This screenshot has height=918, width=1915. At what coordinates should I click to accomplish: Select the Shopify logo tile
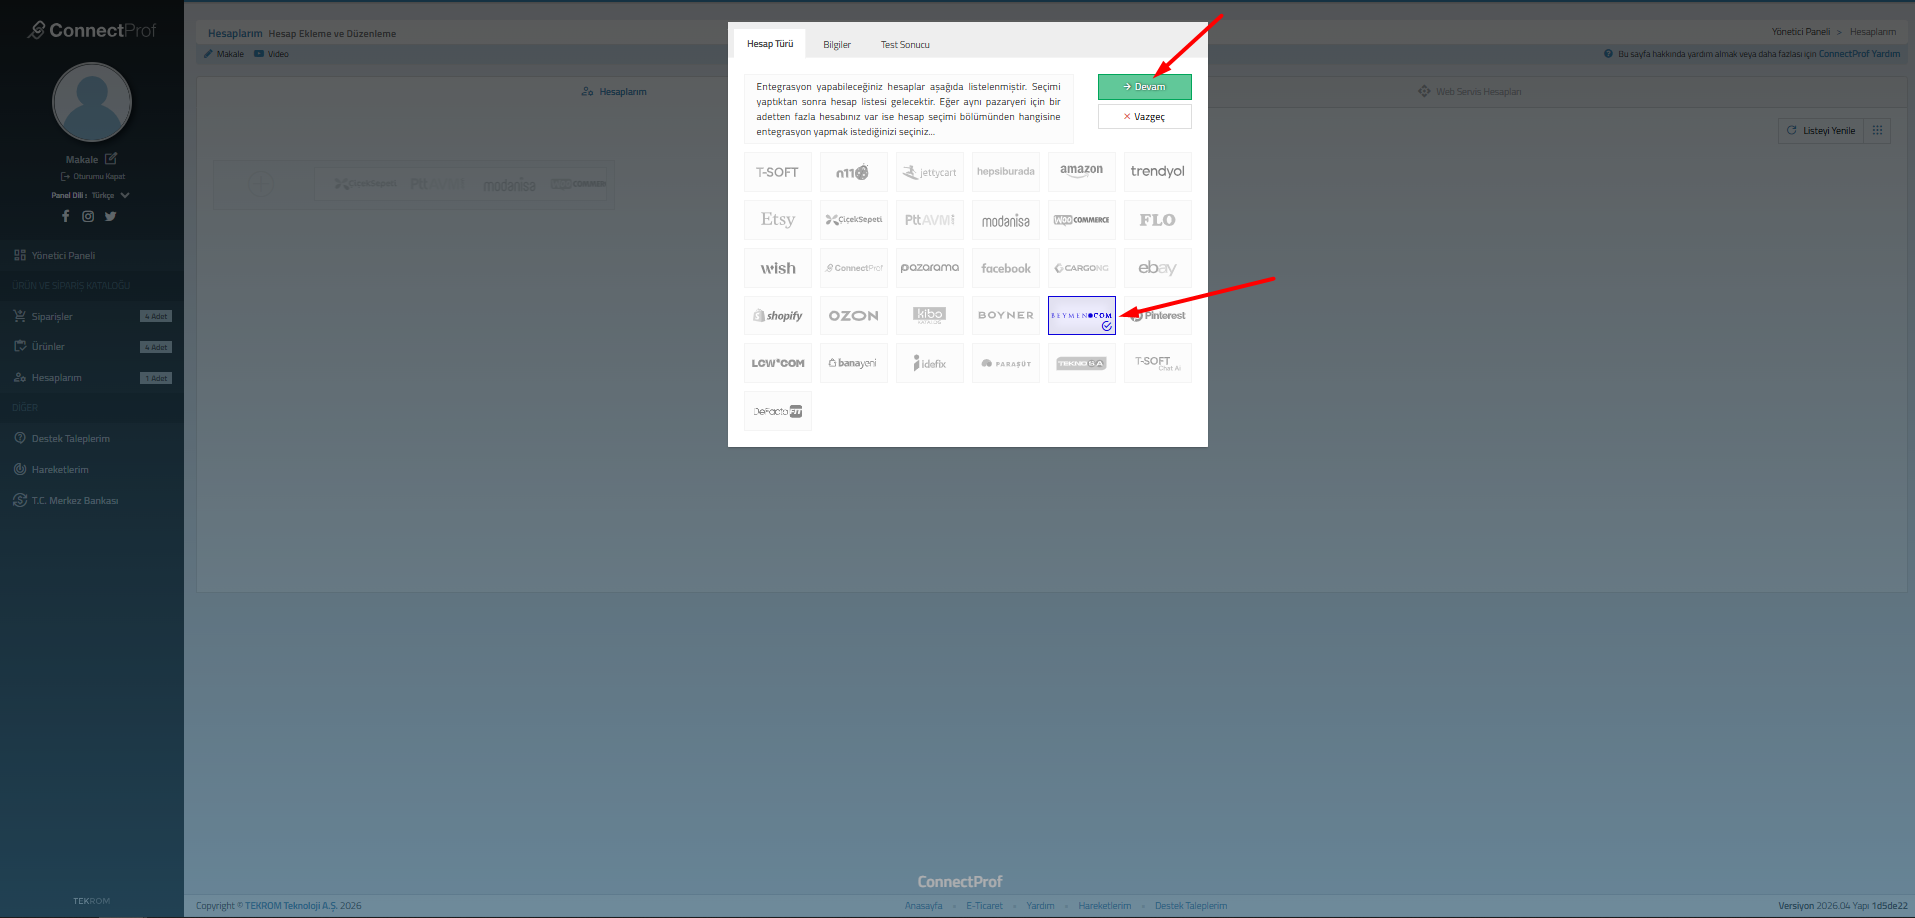777,316
